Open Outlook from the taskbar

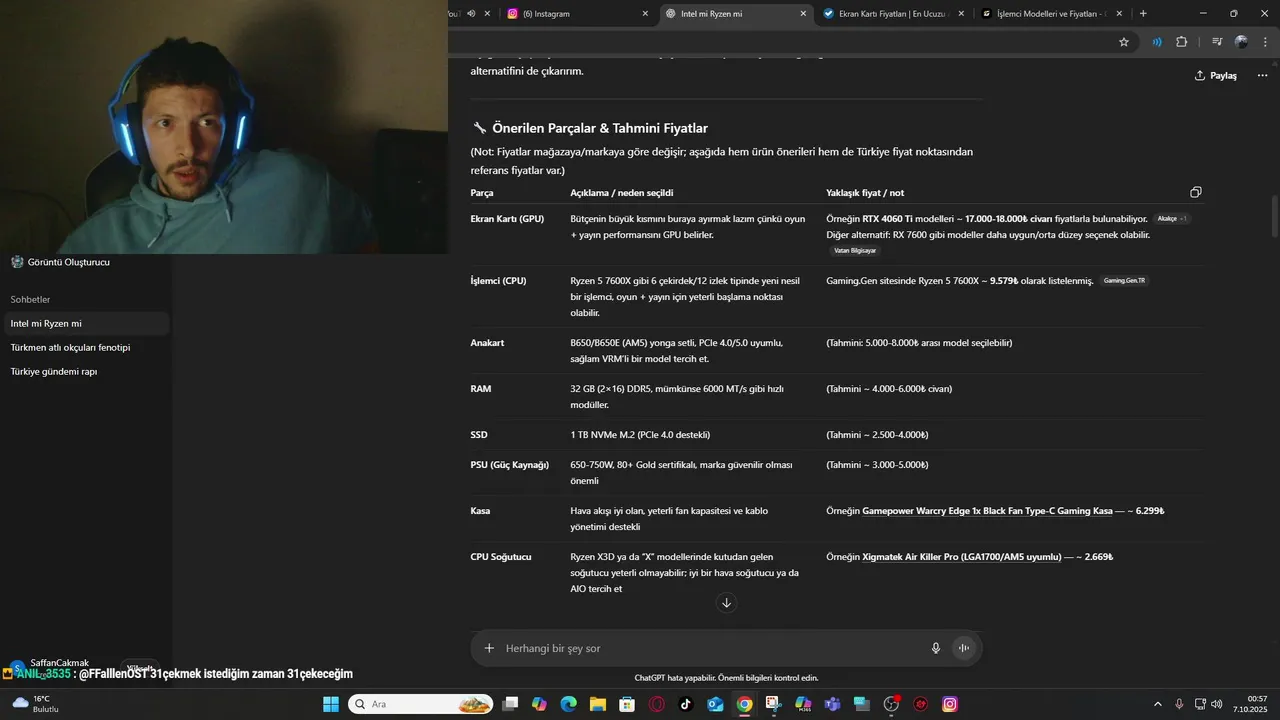pyautogui.click(x=715, y=704)
